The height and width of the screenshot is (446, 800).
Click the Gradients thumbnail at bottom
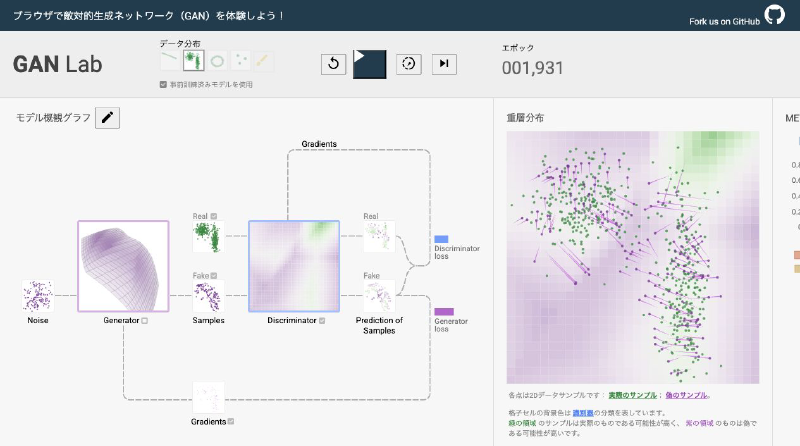coord(208,397)
